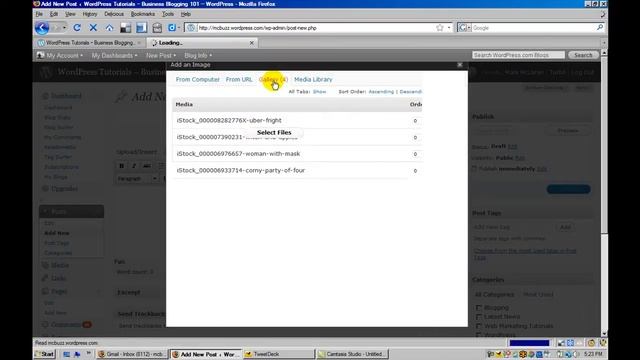
Task: Open the Camtasia Studio taskbar window
Action: pyautogui.click(x=352, y=354)
